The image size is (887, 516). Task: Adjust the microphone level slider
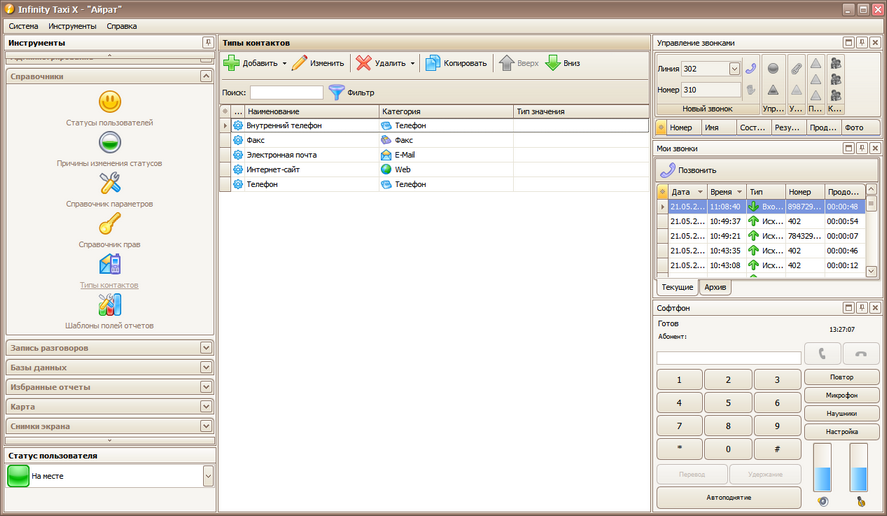click(x=859, y=467)
